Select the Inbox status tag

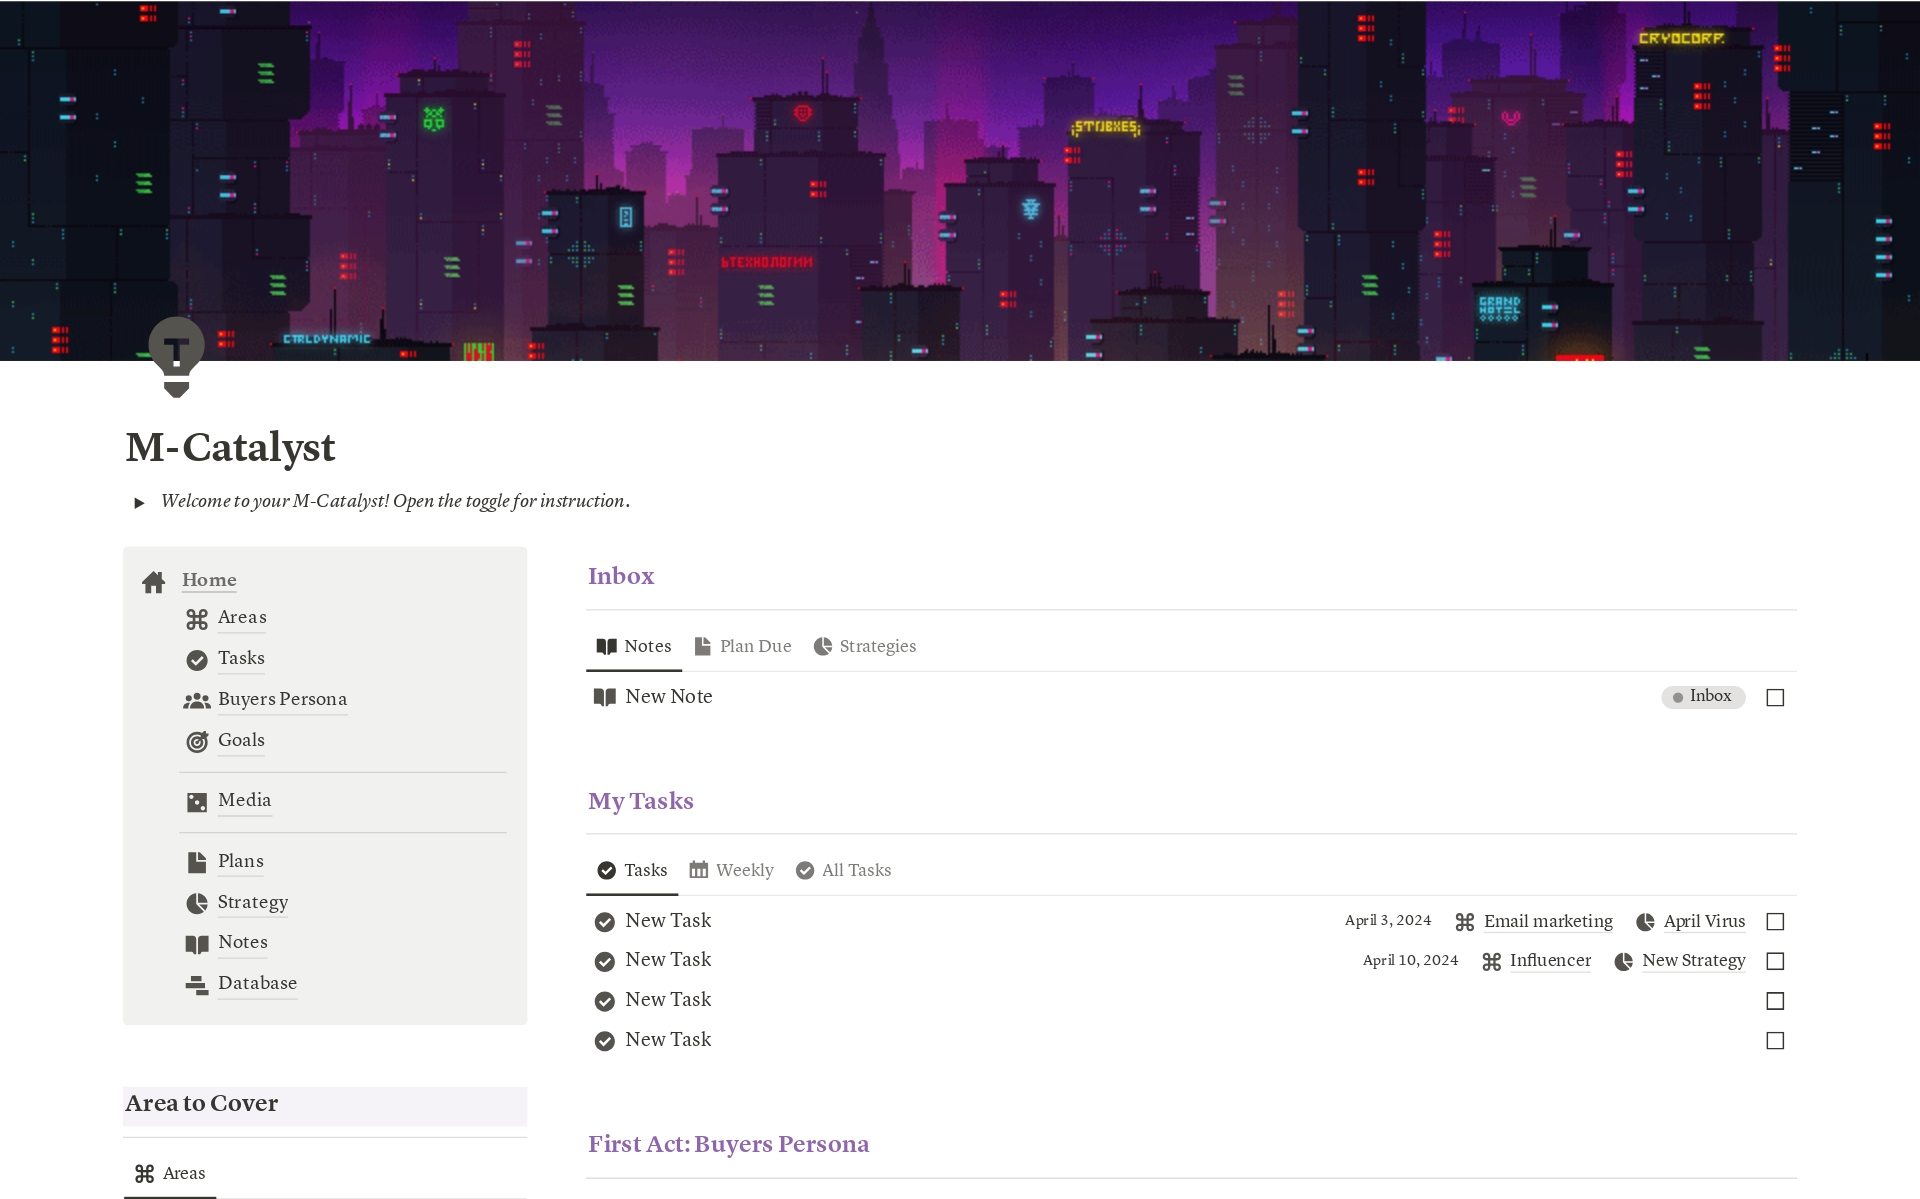(x=1700, y=696)
